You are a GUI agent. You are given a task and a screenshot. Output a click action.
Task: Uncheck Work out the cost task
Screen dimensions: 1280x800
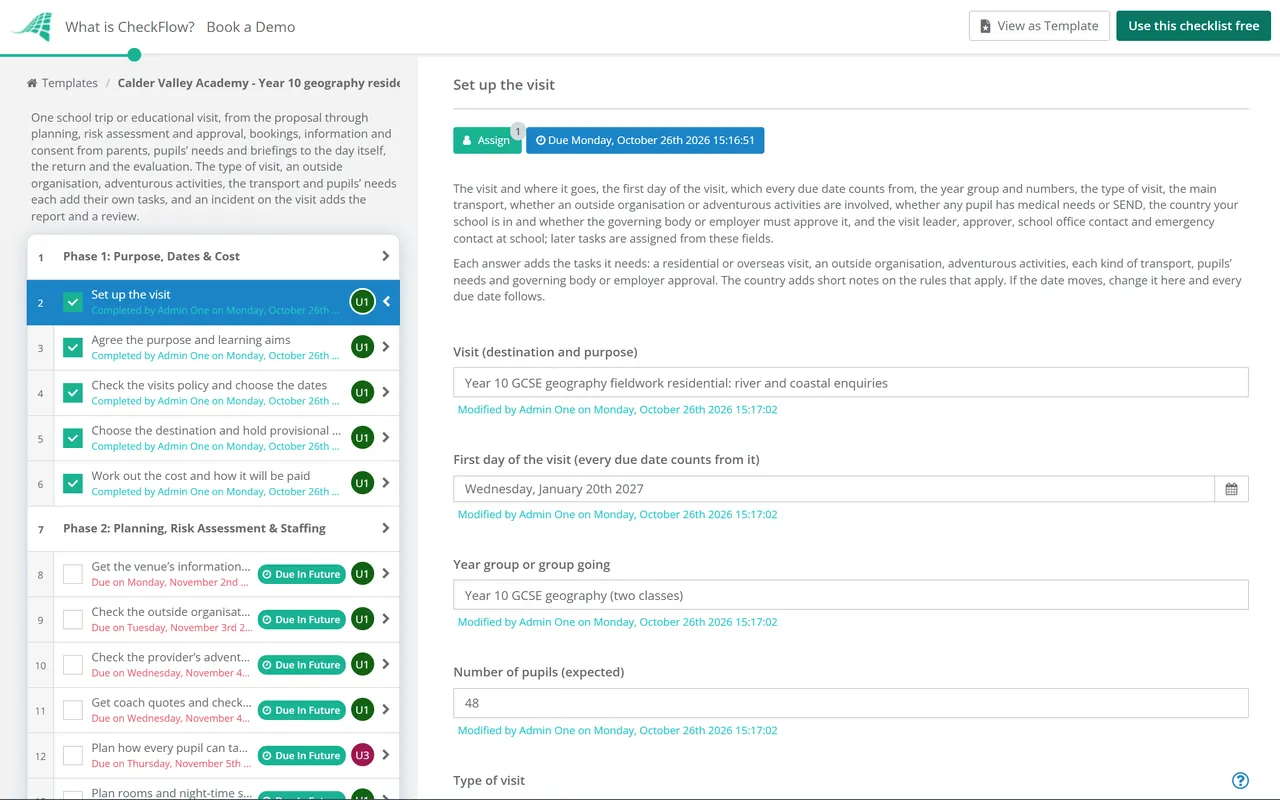[x=73, y=483]
